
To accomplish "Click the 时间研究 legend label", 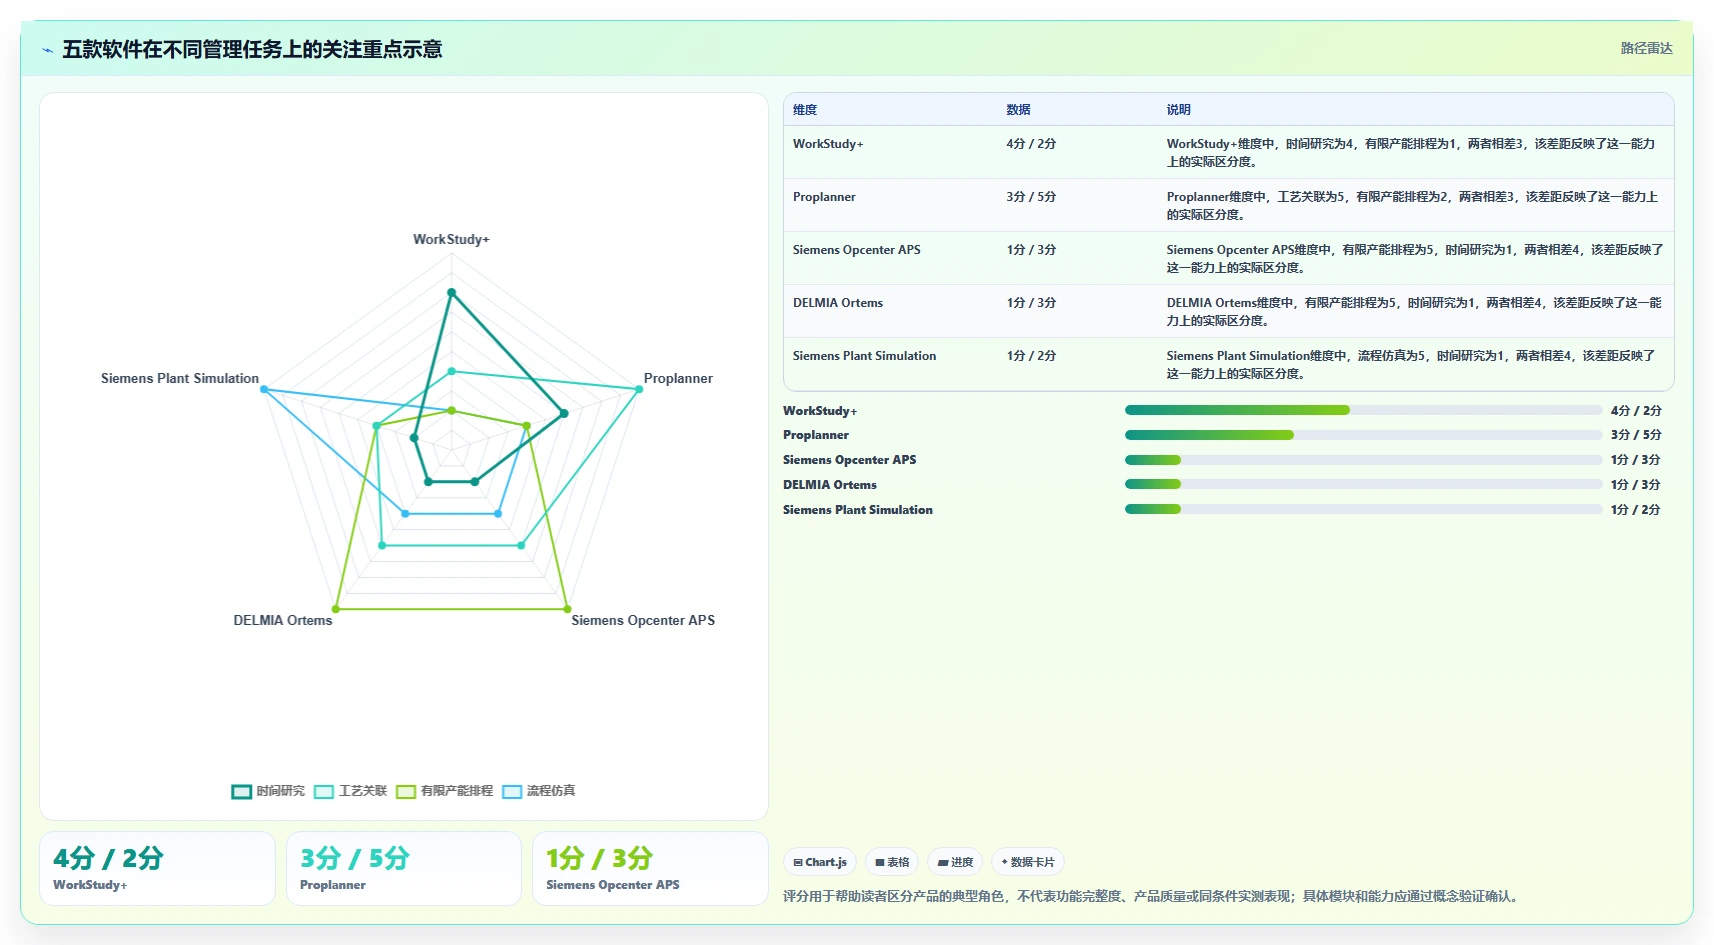I will click(x=280, y=791).
